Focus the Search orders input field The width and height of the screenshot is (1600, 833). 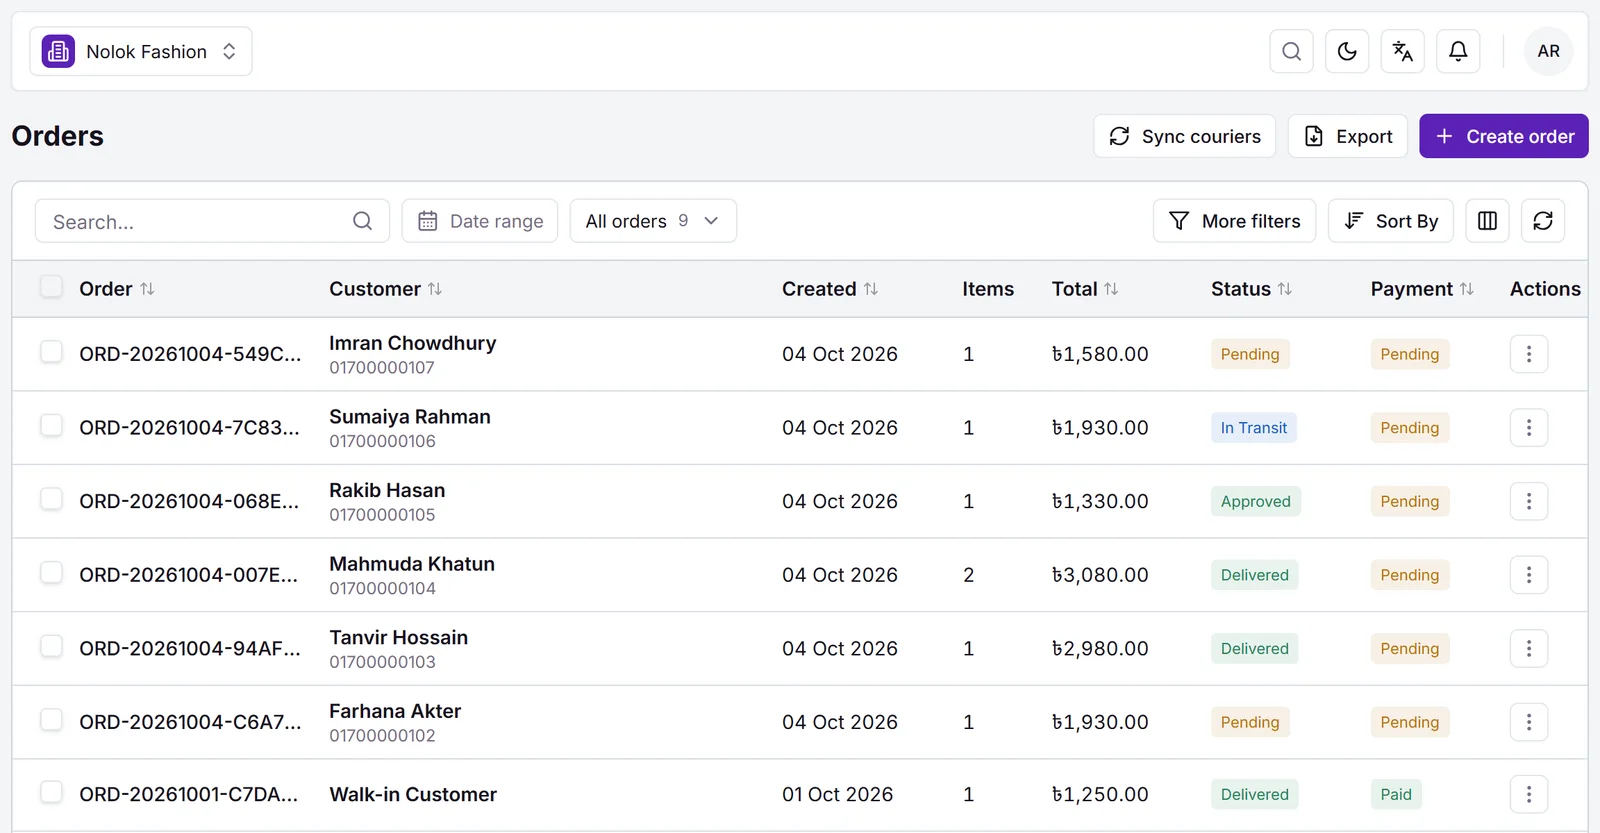[212, 221]
